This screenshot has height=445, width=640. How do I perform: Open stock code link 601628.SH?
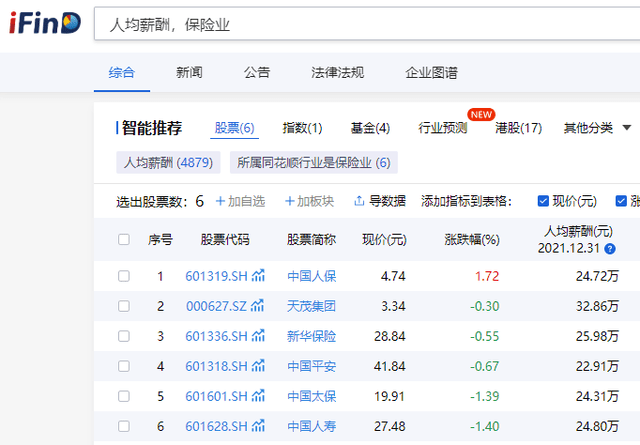pos(216,426)
